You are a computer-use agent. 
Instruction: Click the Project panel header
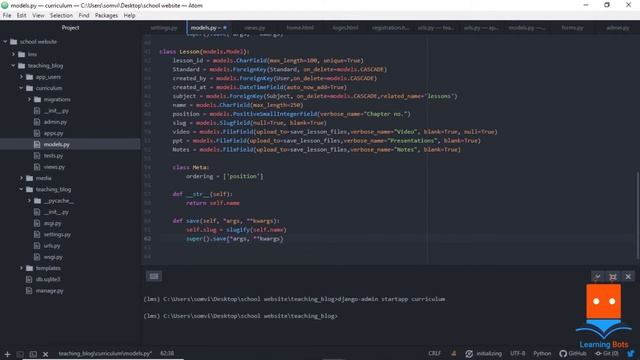pyautogui.click(x=70, y=27)
